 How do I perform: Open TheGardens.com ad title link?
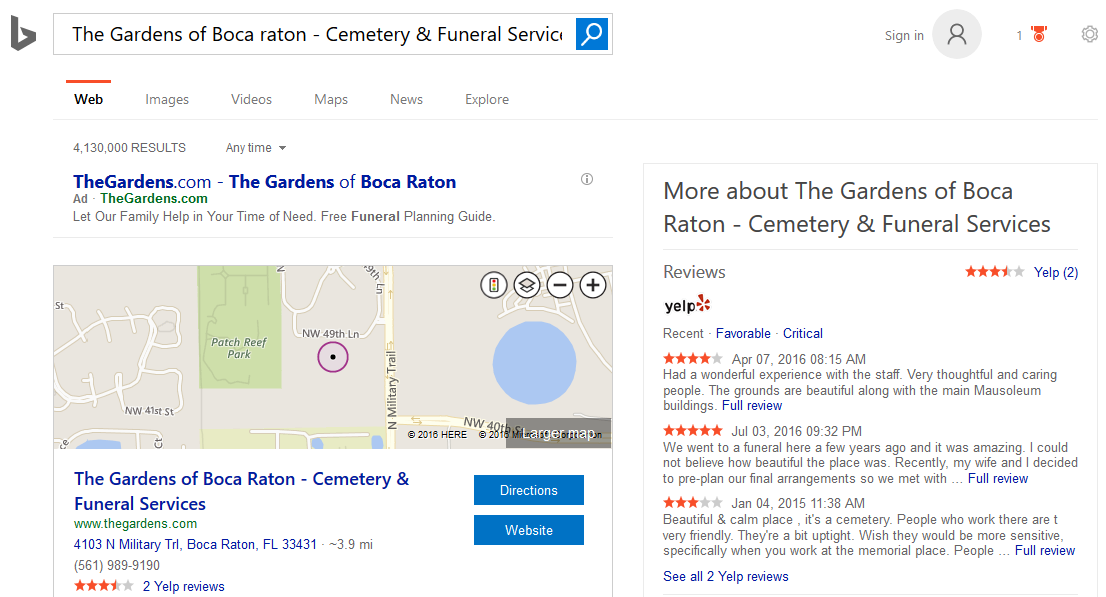[265, 181]
